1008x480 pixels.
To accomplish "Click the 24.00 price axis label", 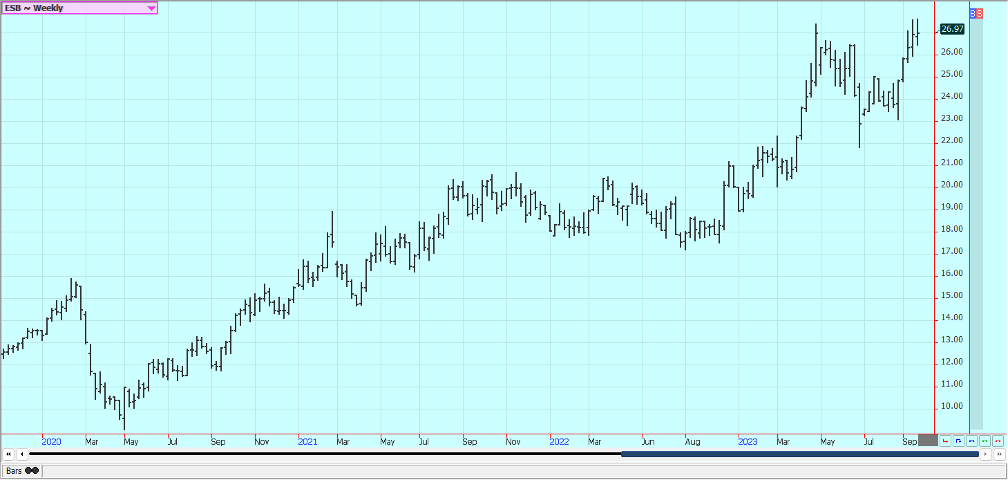I will tap(953, 96).
